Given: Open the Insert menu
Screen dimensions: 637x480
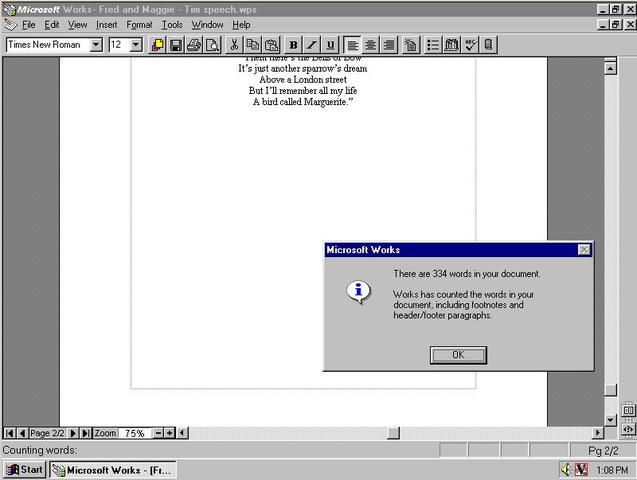Looking at the screenshot, I should tap(107, 25).
